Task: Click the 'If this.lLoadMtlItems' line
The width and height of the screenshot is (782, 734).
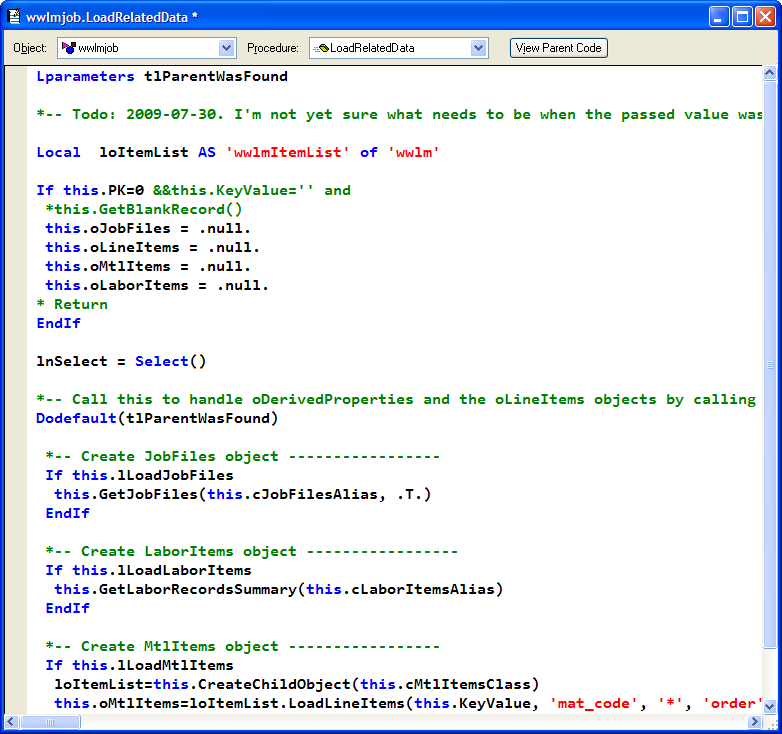Action: tap(140, 665)
